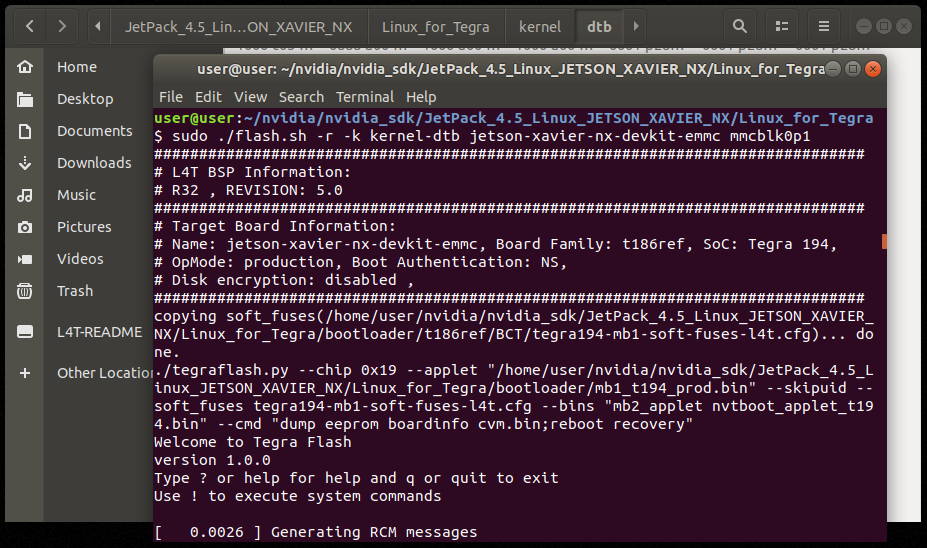Show later path segments with right arrow
This screenshot has width=927, height=548.
636,27
